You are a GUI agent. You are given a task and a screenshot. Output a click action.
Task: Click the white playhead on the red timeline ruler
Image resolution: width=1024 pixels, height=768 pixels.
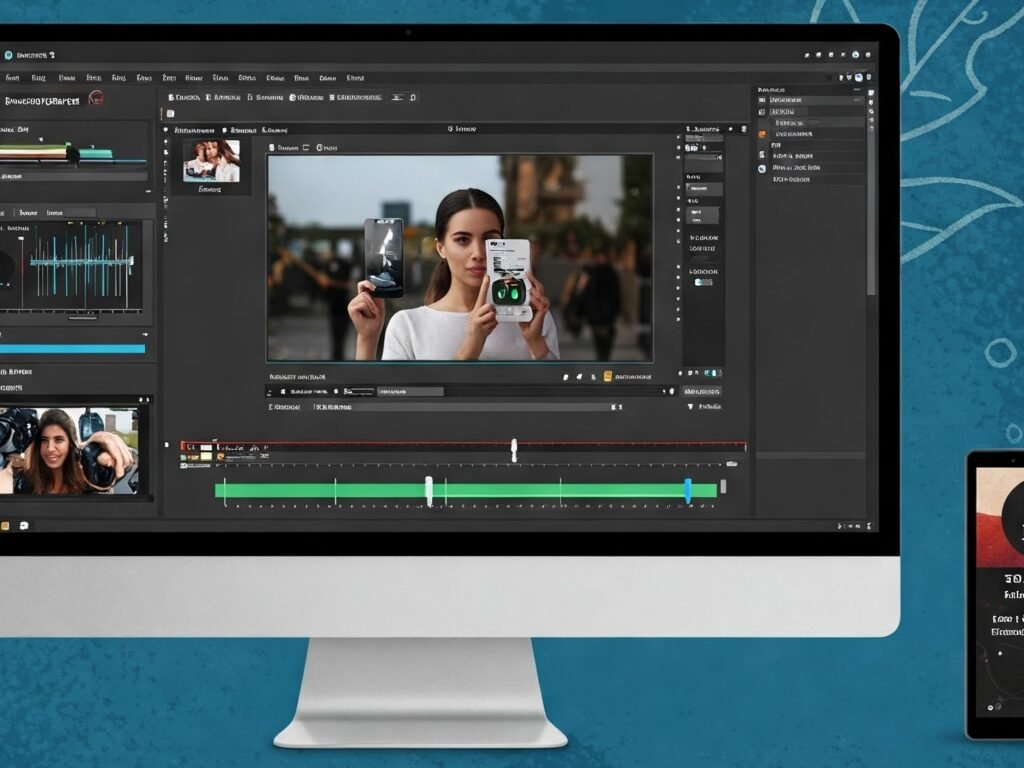[x=514, y=449]
